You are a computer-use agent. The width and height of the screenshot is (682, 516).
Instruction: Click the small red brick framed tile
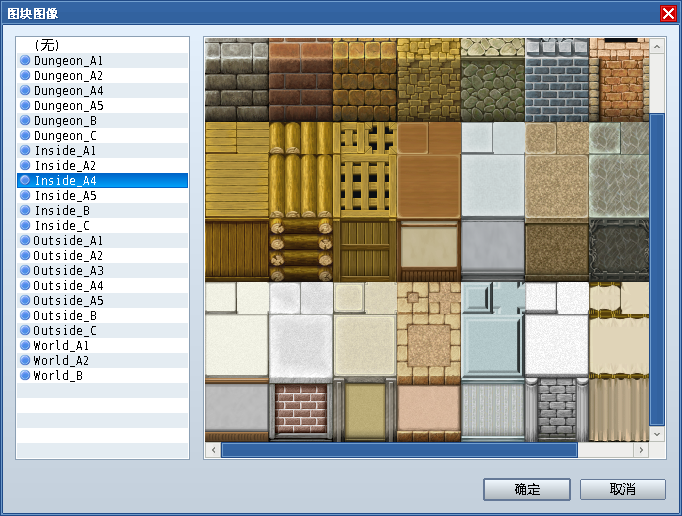[x=301, y=410]
